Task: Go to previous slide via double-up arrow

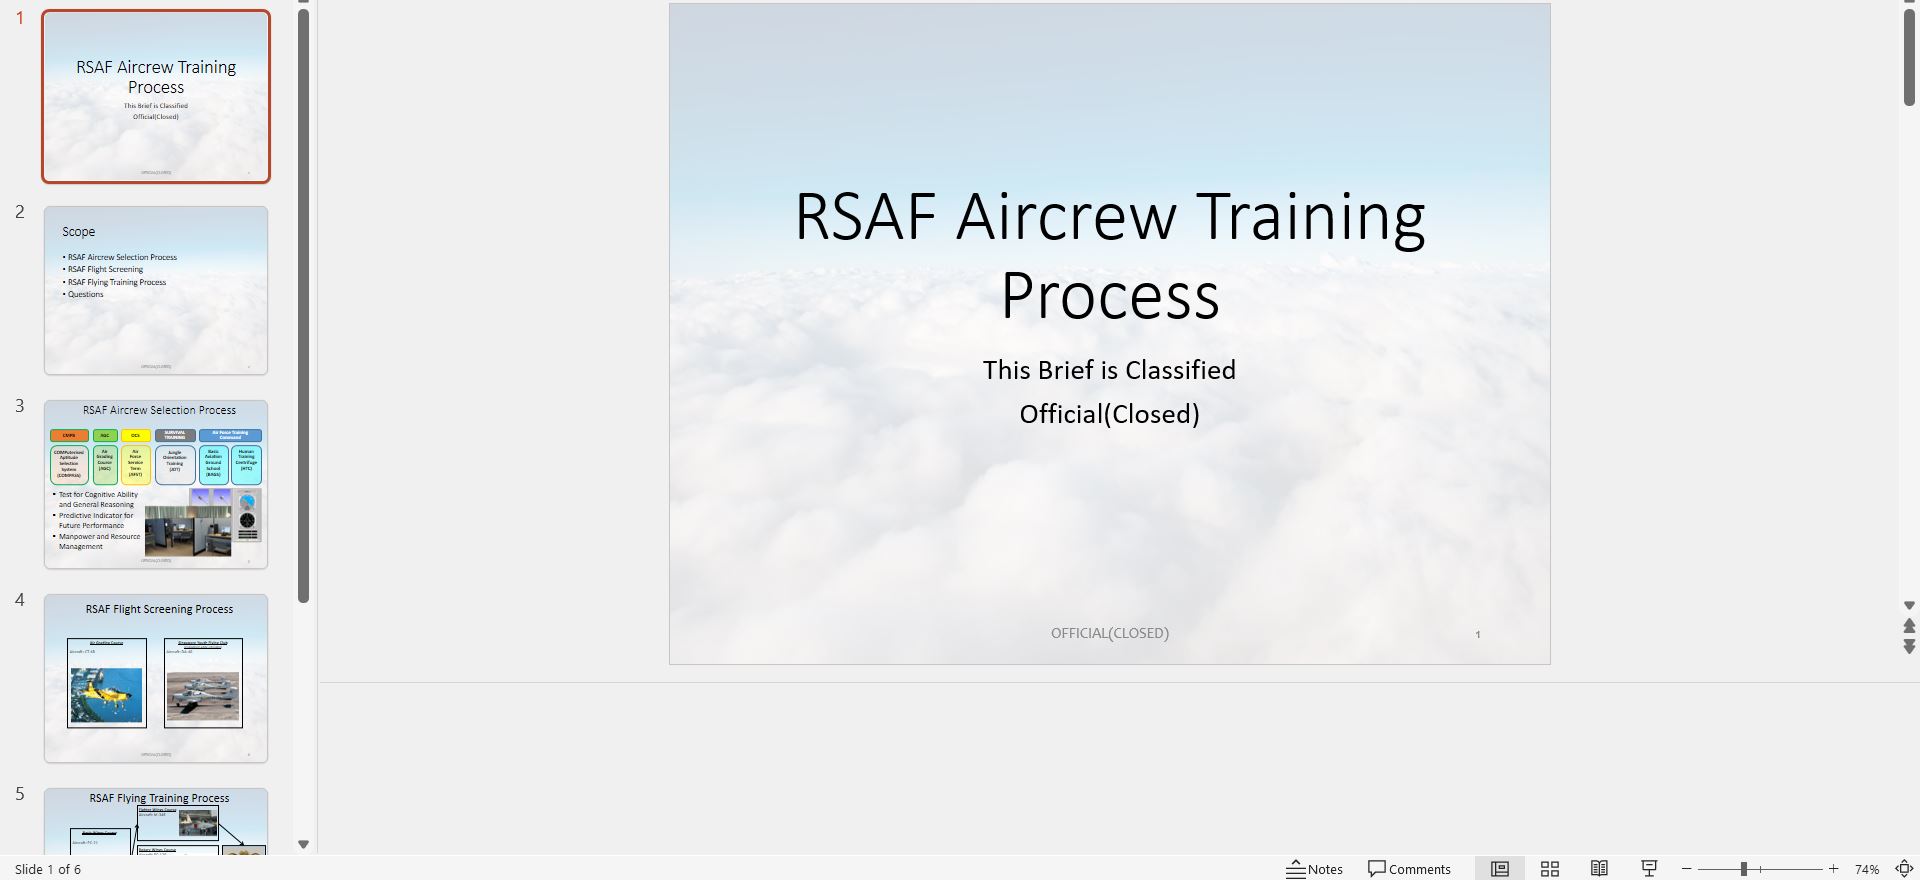Action: coord(1909,626)
